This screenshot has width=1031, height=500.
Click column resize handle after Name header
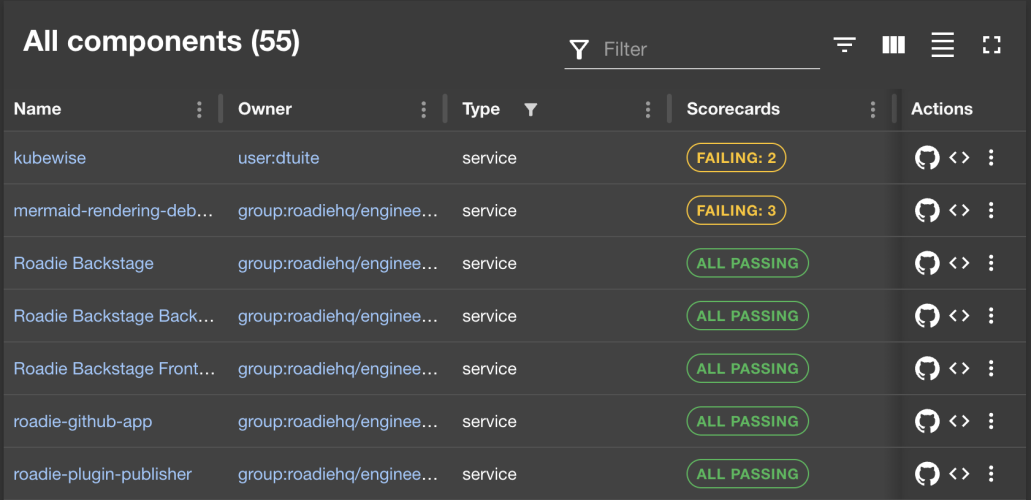[x=221, y=109]
